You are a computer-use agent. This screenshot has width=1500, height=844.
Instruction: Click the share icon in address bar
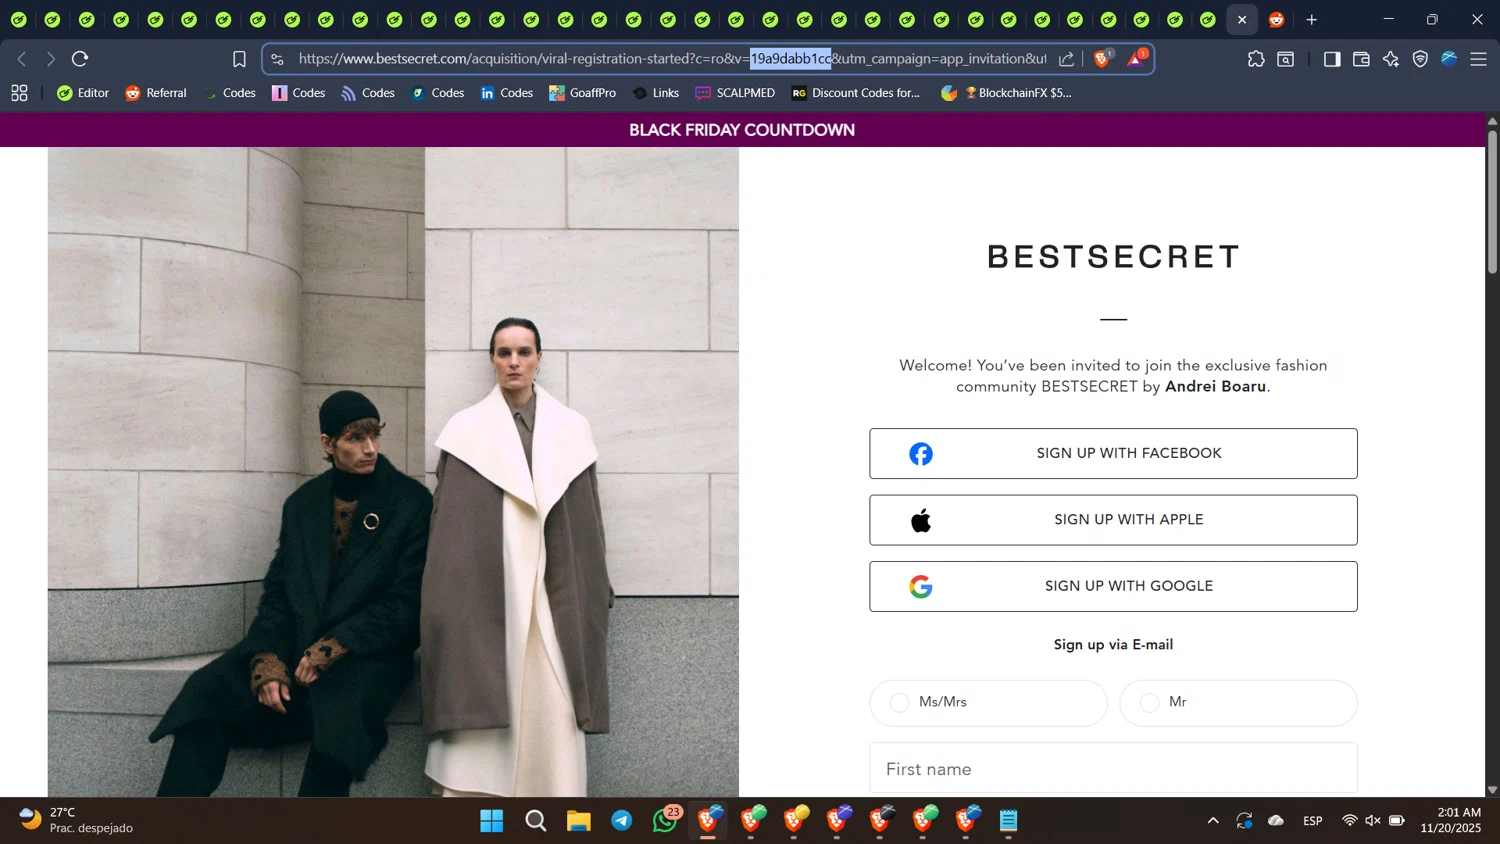(x=1067, y=59)
